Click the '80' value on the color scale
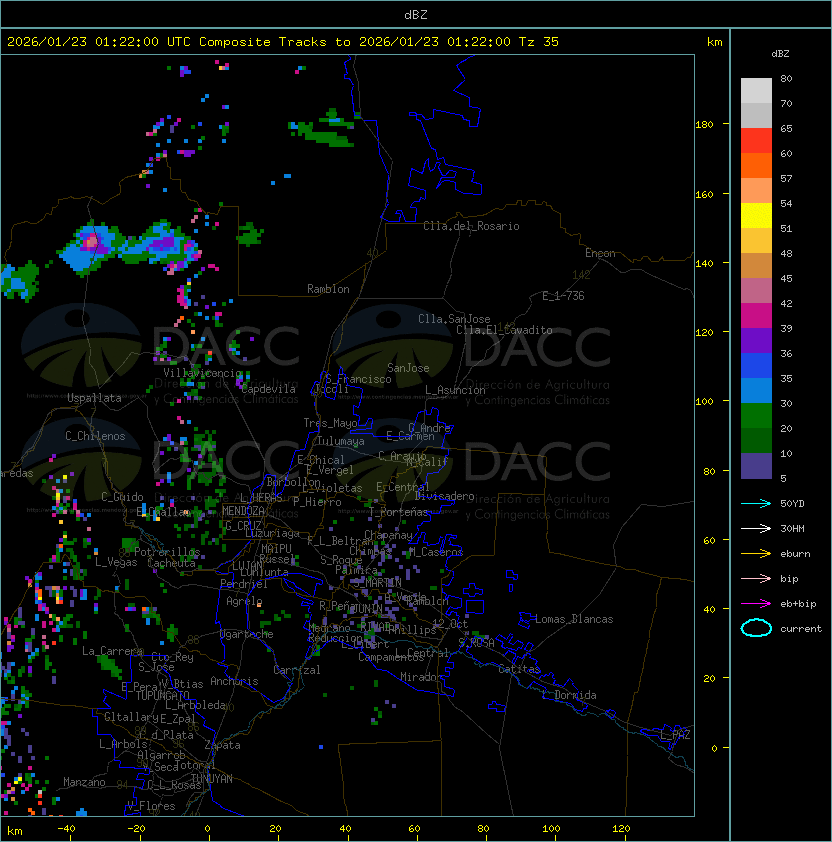832x842 pixels. tap(786, 78)
